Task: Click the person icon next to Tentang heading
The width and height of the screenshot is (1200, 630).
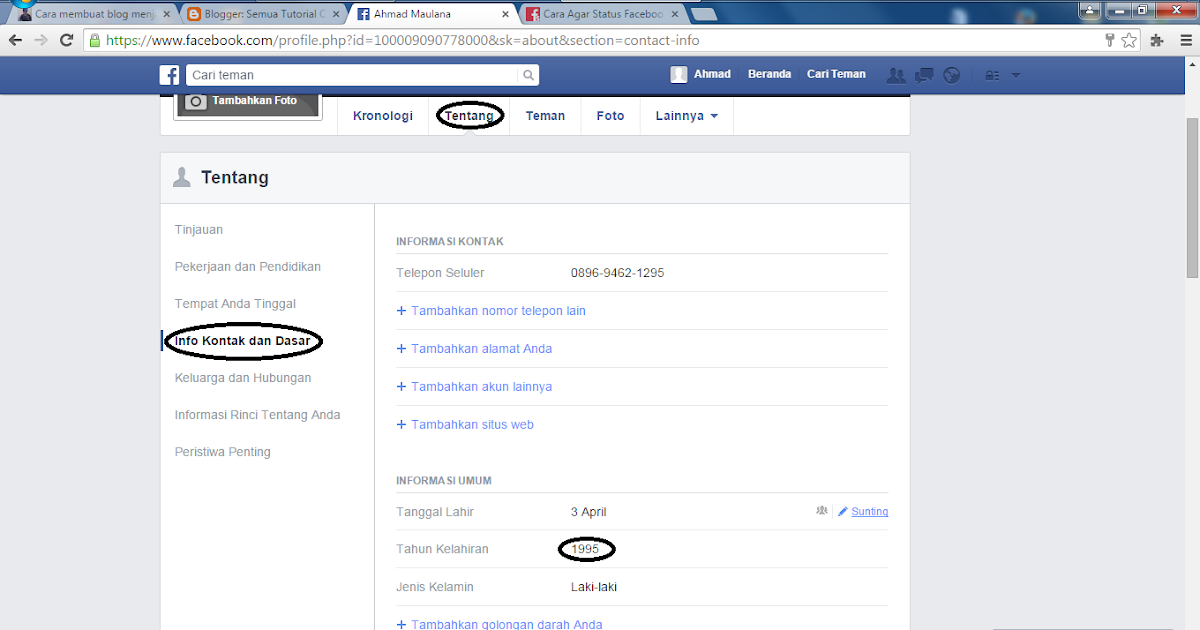Action: pyautogui.click(x=182, y=177)
